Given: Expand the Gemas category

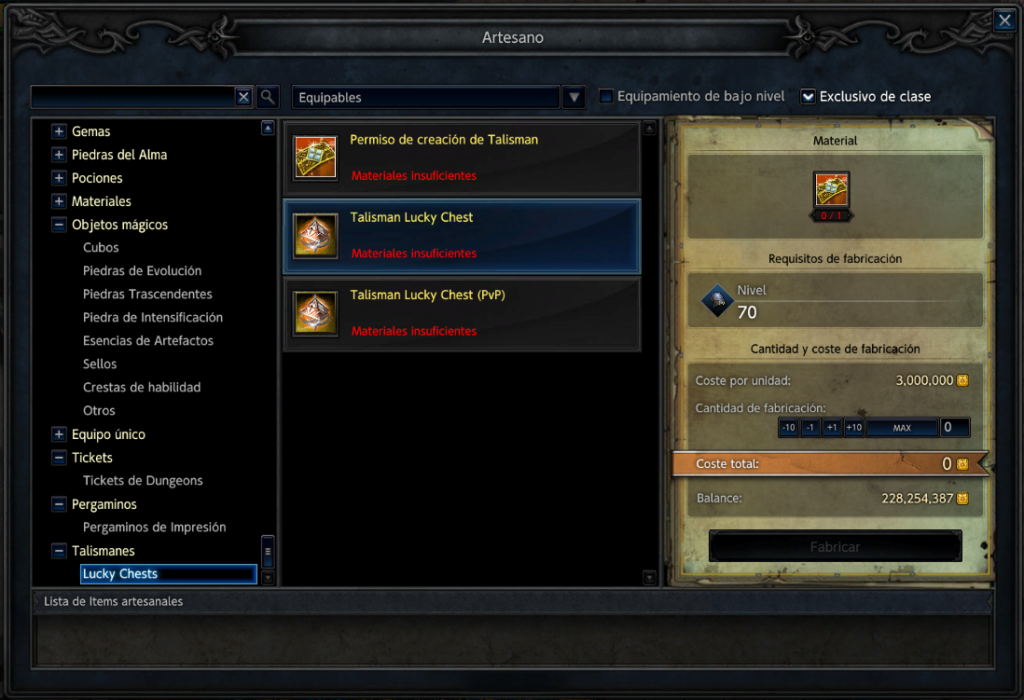Looking at the screenshot, I should pyautogui.click(x=59, y=131).
